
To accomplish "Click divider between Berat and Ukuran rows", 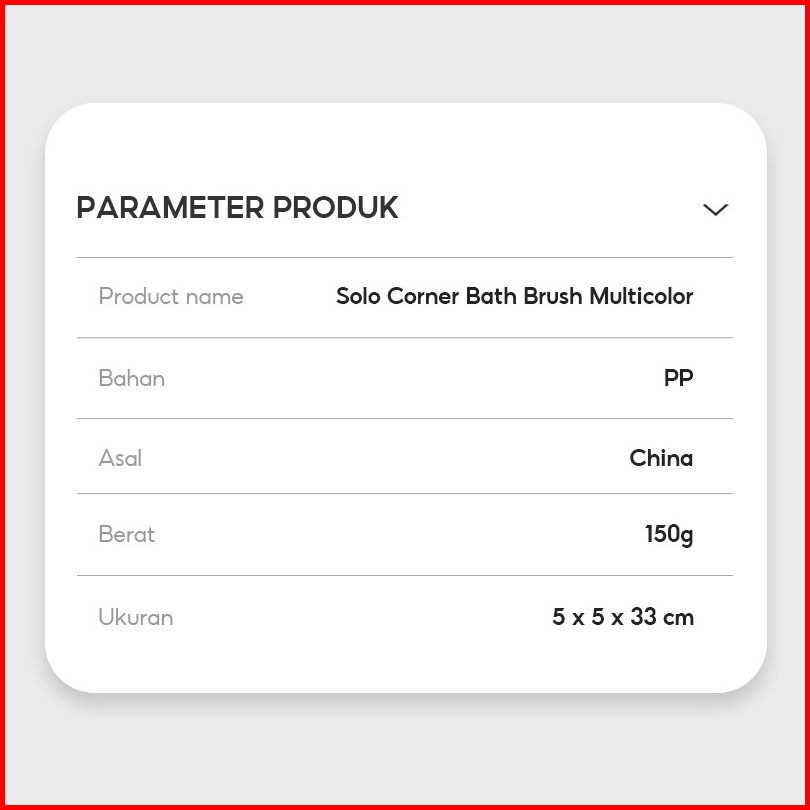I will coord(404,575).
